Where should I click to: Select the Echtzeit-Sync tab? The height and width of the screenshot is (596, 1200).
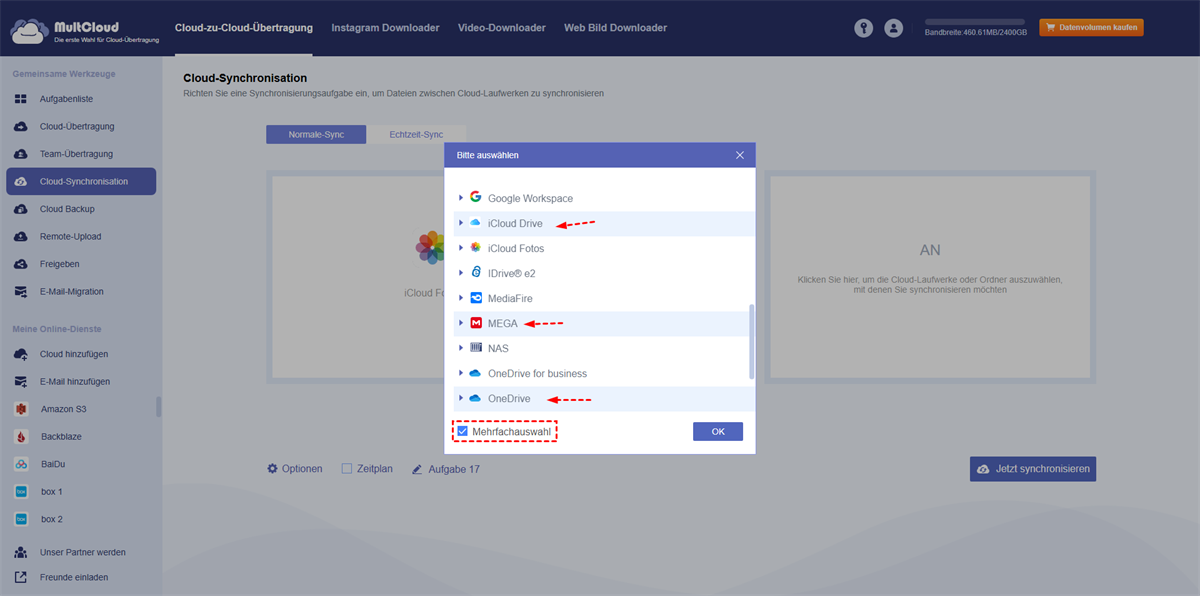tap(416, 134)
